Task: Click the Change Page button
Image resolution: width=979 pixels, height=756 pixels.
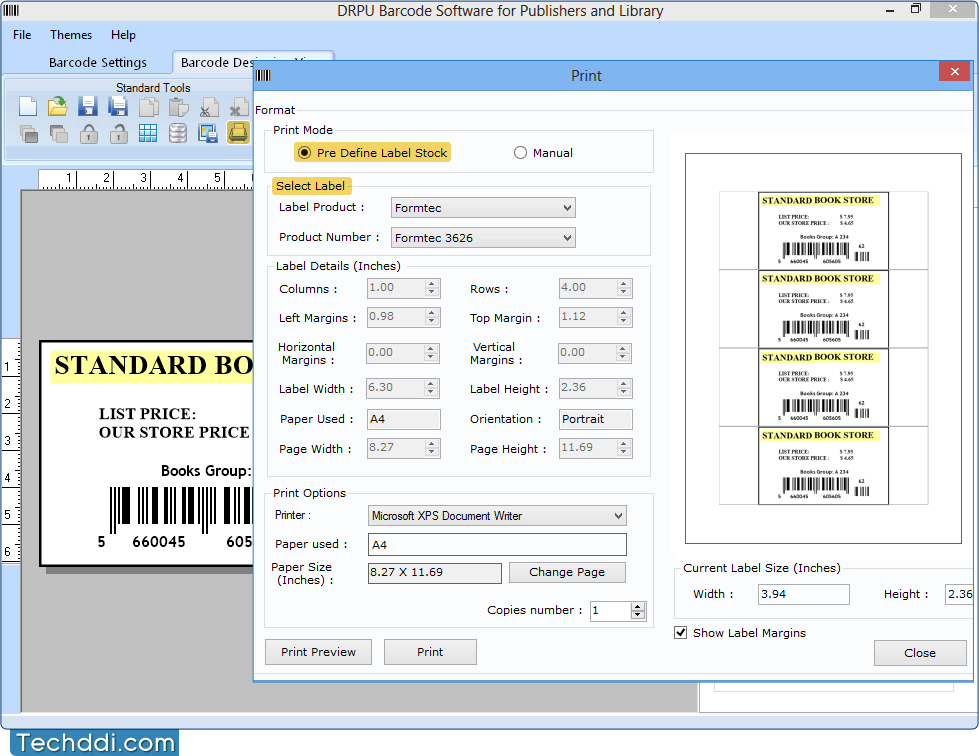Action: (x=567, y=572)
